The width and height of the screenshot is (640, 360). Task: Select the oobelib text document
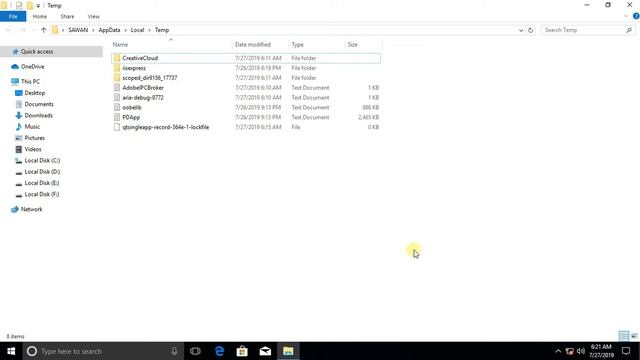coord(246,107)
